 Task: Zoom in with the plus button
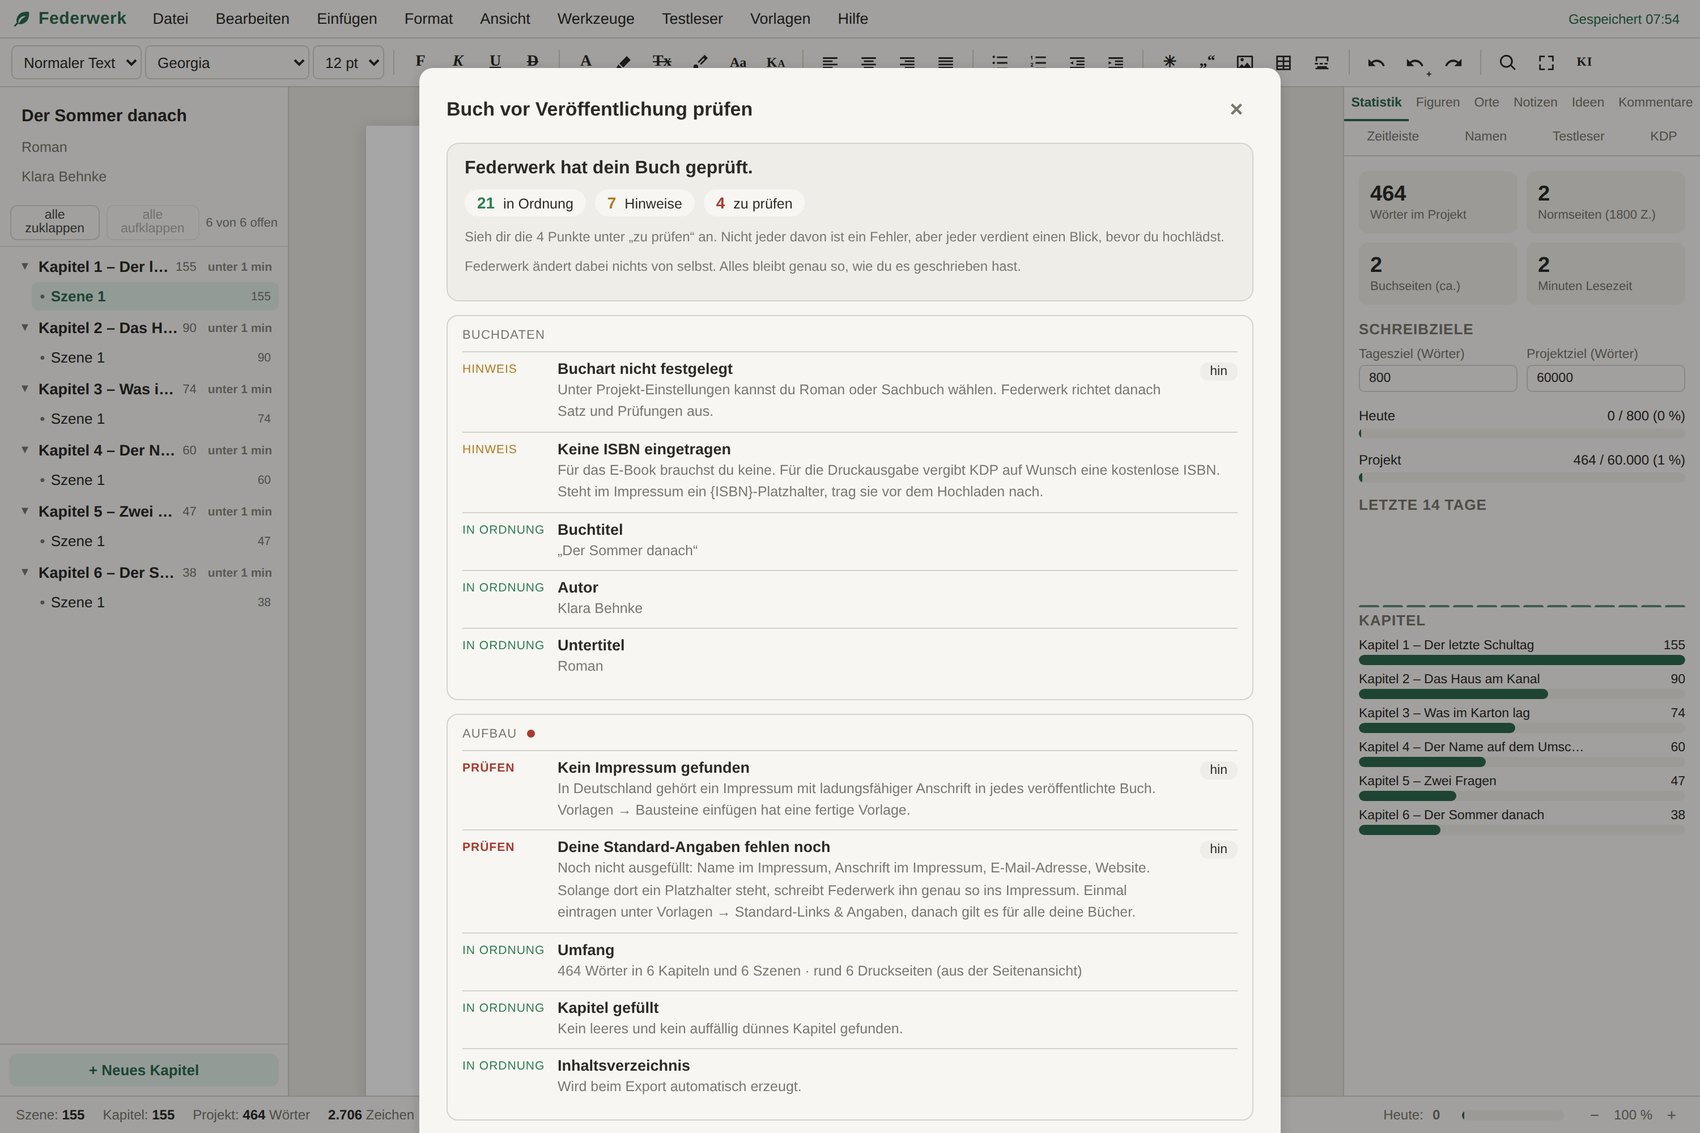(1672, 1115)
